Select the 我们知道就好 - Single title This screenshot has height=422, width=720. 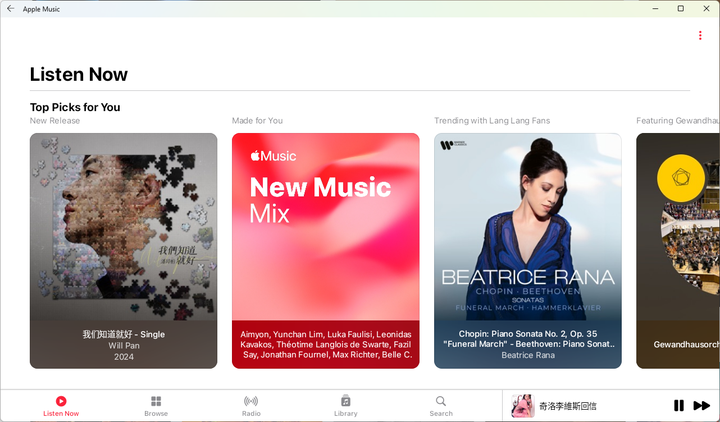click(x=124, y=334)
